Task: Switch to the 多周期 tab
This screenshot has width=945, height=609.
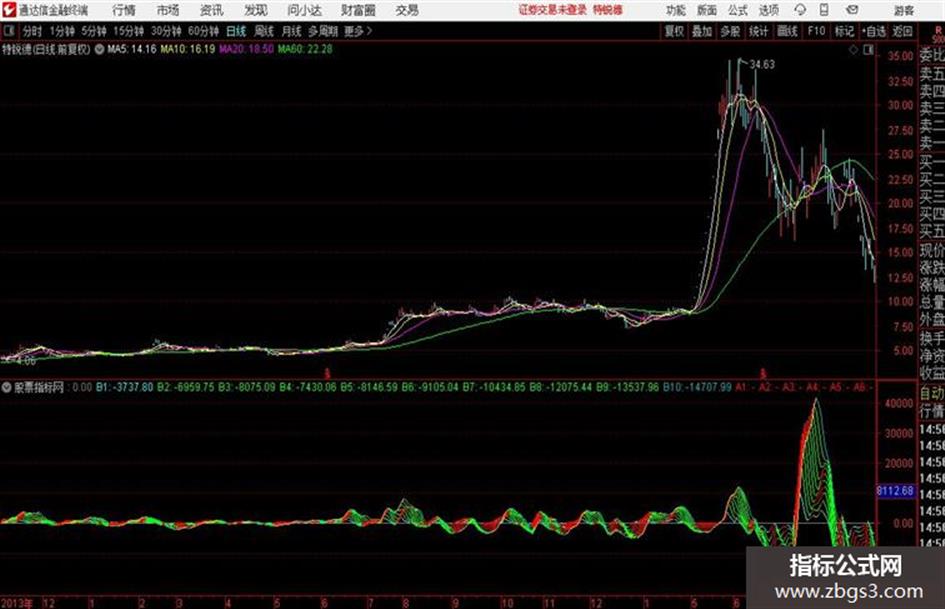Action: (323, 31)
